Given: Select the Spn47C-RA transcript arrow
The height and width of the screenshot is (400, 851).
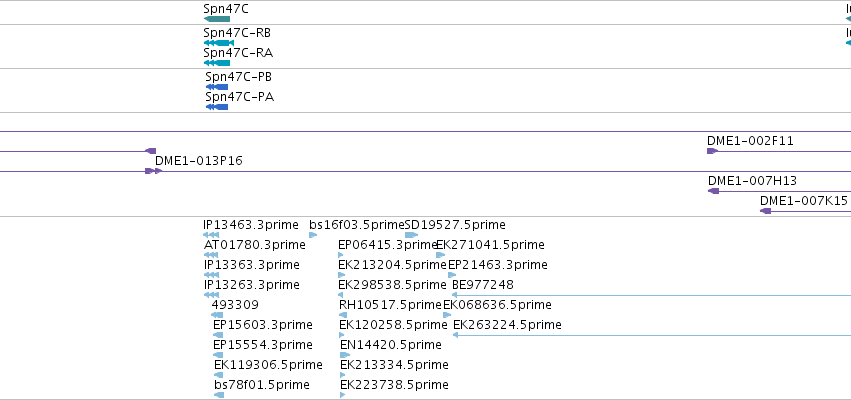Looking at the screenshot, I should click(x=217, y=63).
